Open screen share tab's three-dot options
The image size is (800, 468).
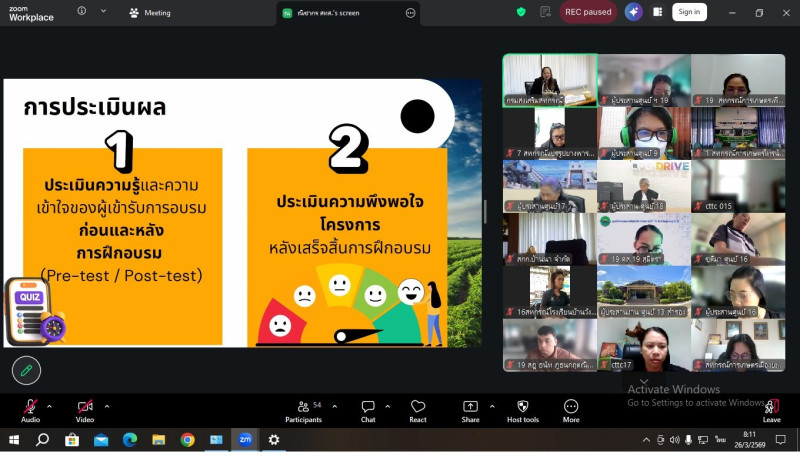pos(410,13)
